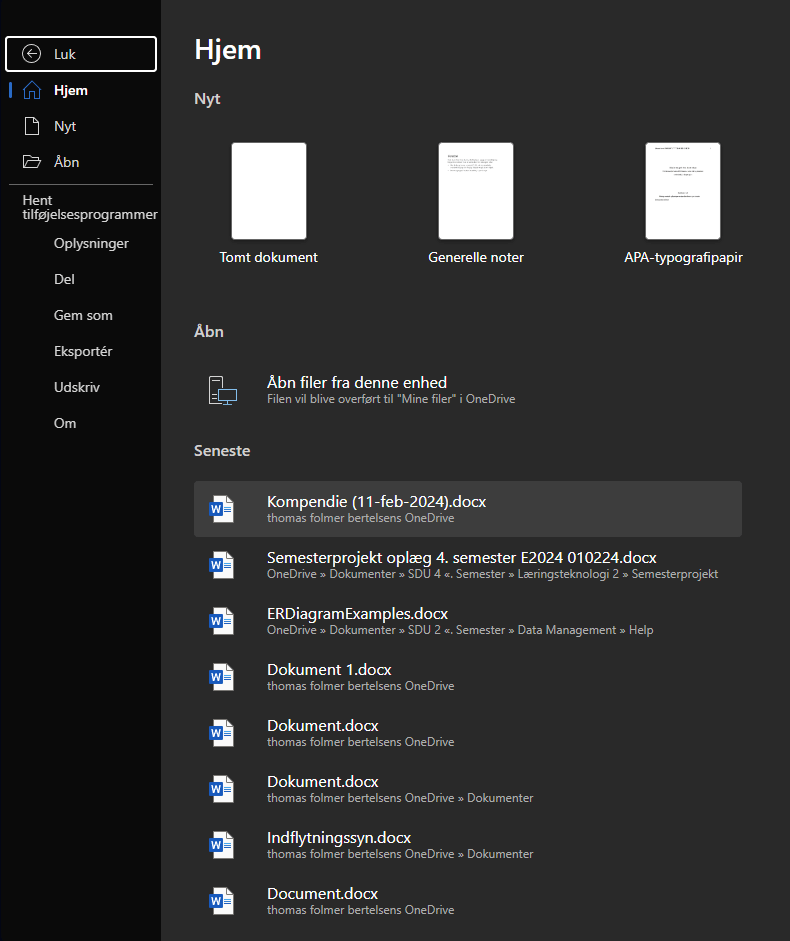Click the blank page icon next to Nyt
Screen dimensions: 790x941
[x=32, y=126]
